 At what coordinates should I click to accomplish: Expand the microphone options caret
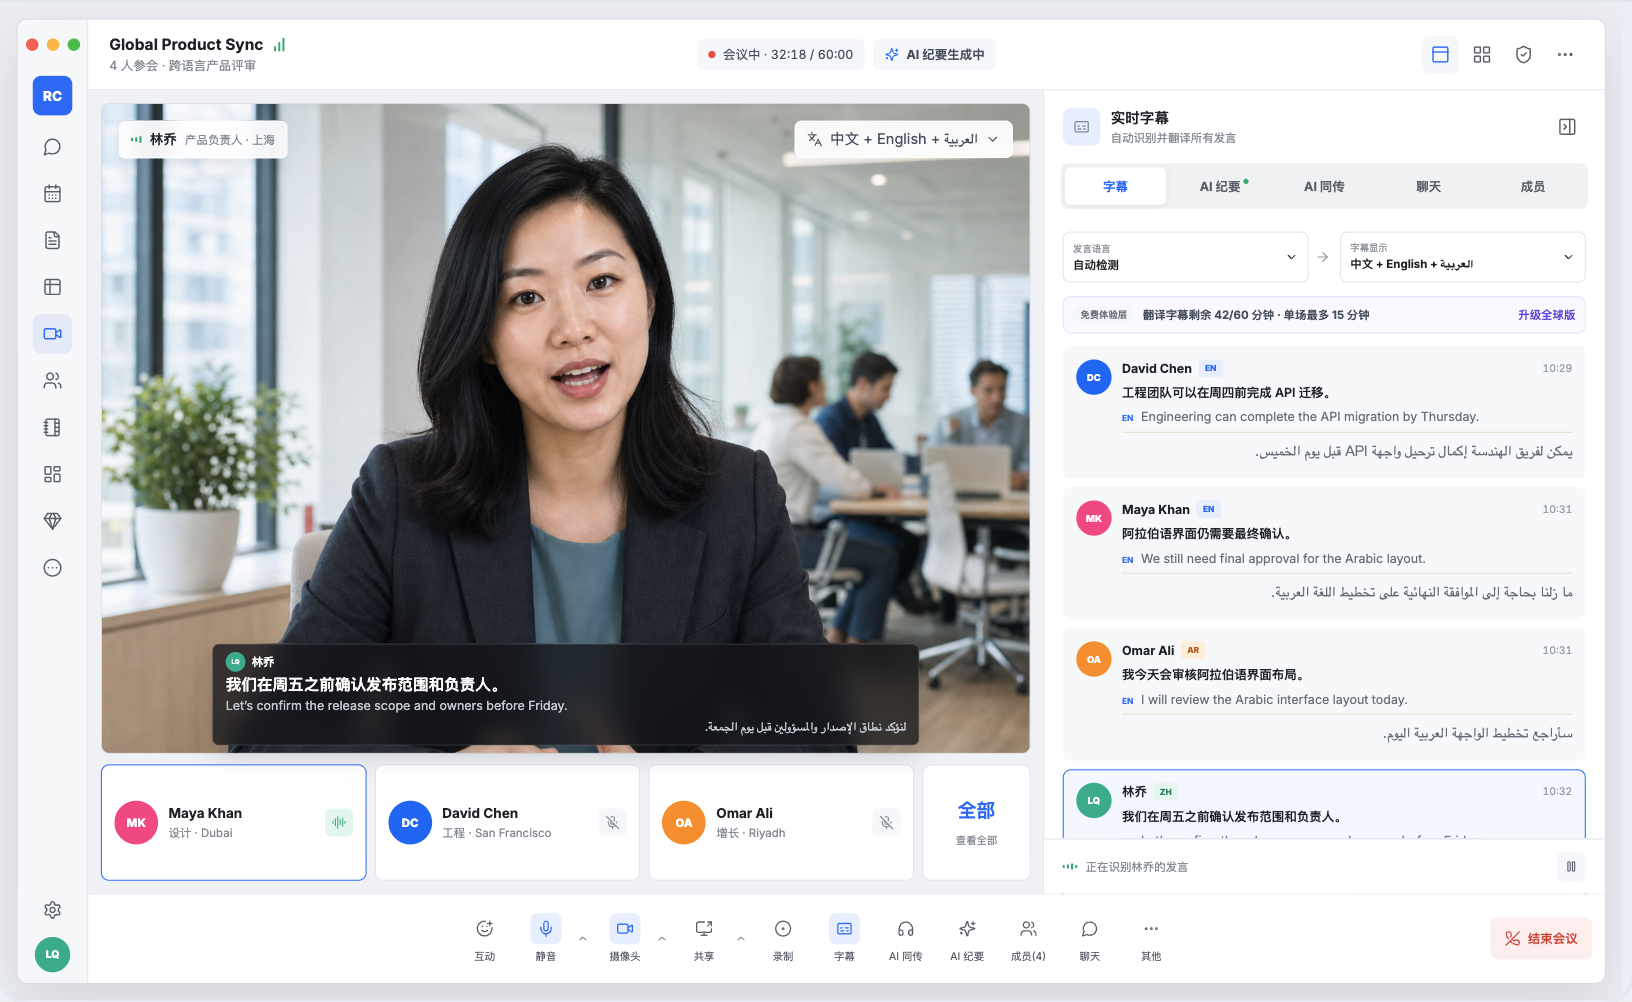[583, 939]
